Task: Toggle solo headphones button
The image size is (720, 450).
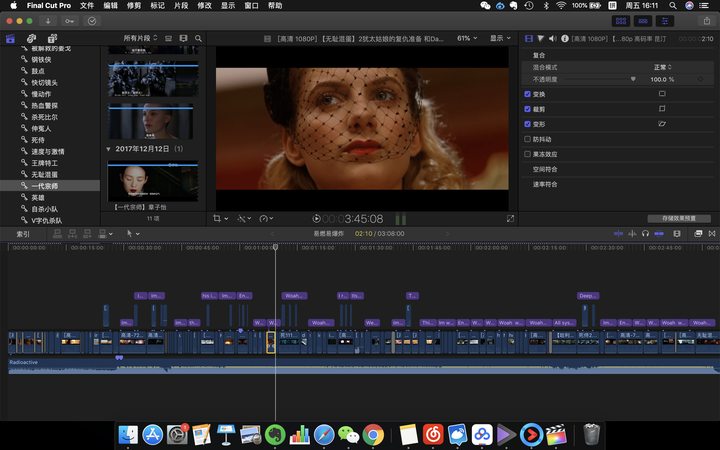Action: [x=645, y=234]
